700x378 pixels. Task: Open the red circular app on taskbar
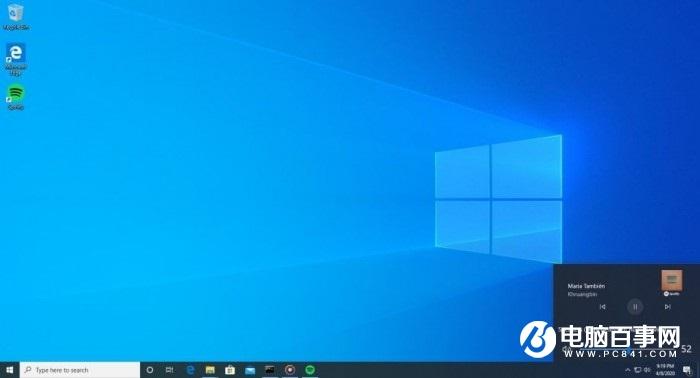(290, 370)
